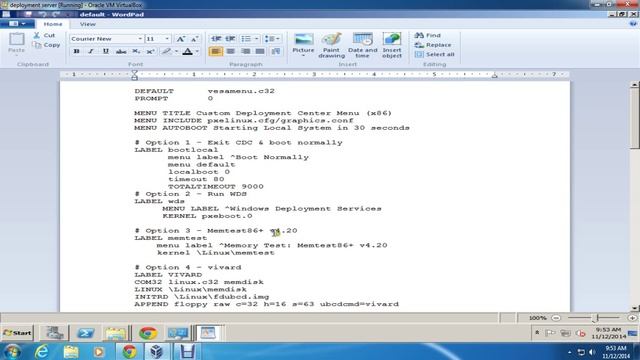The width and height of the screenshot is (640, 360).
Task: Open WordPad task in VM taskbar
Action: click(208, 333)
